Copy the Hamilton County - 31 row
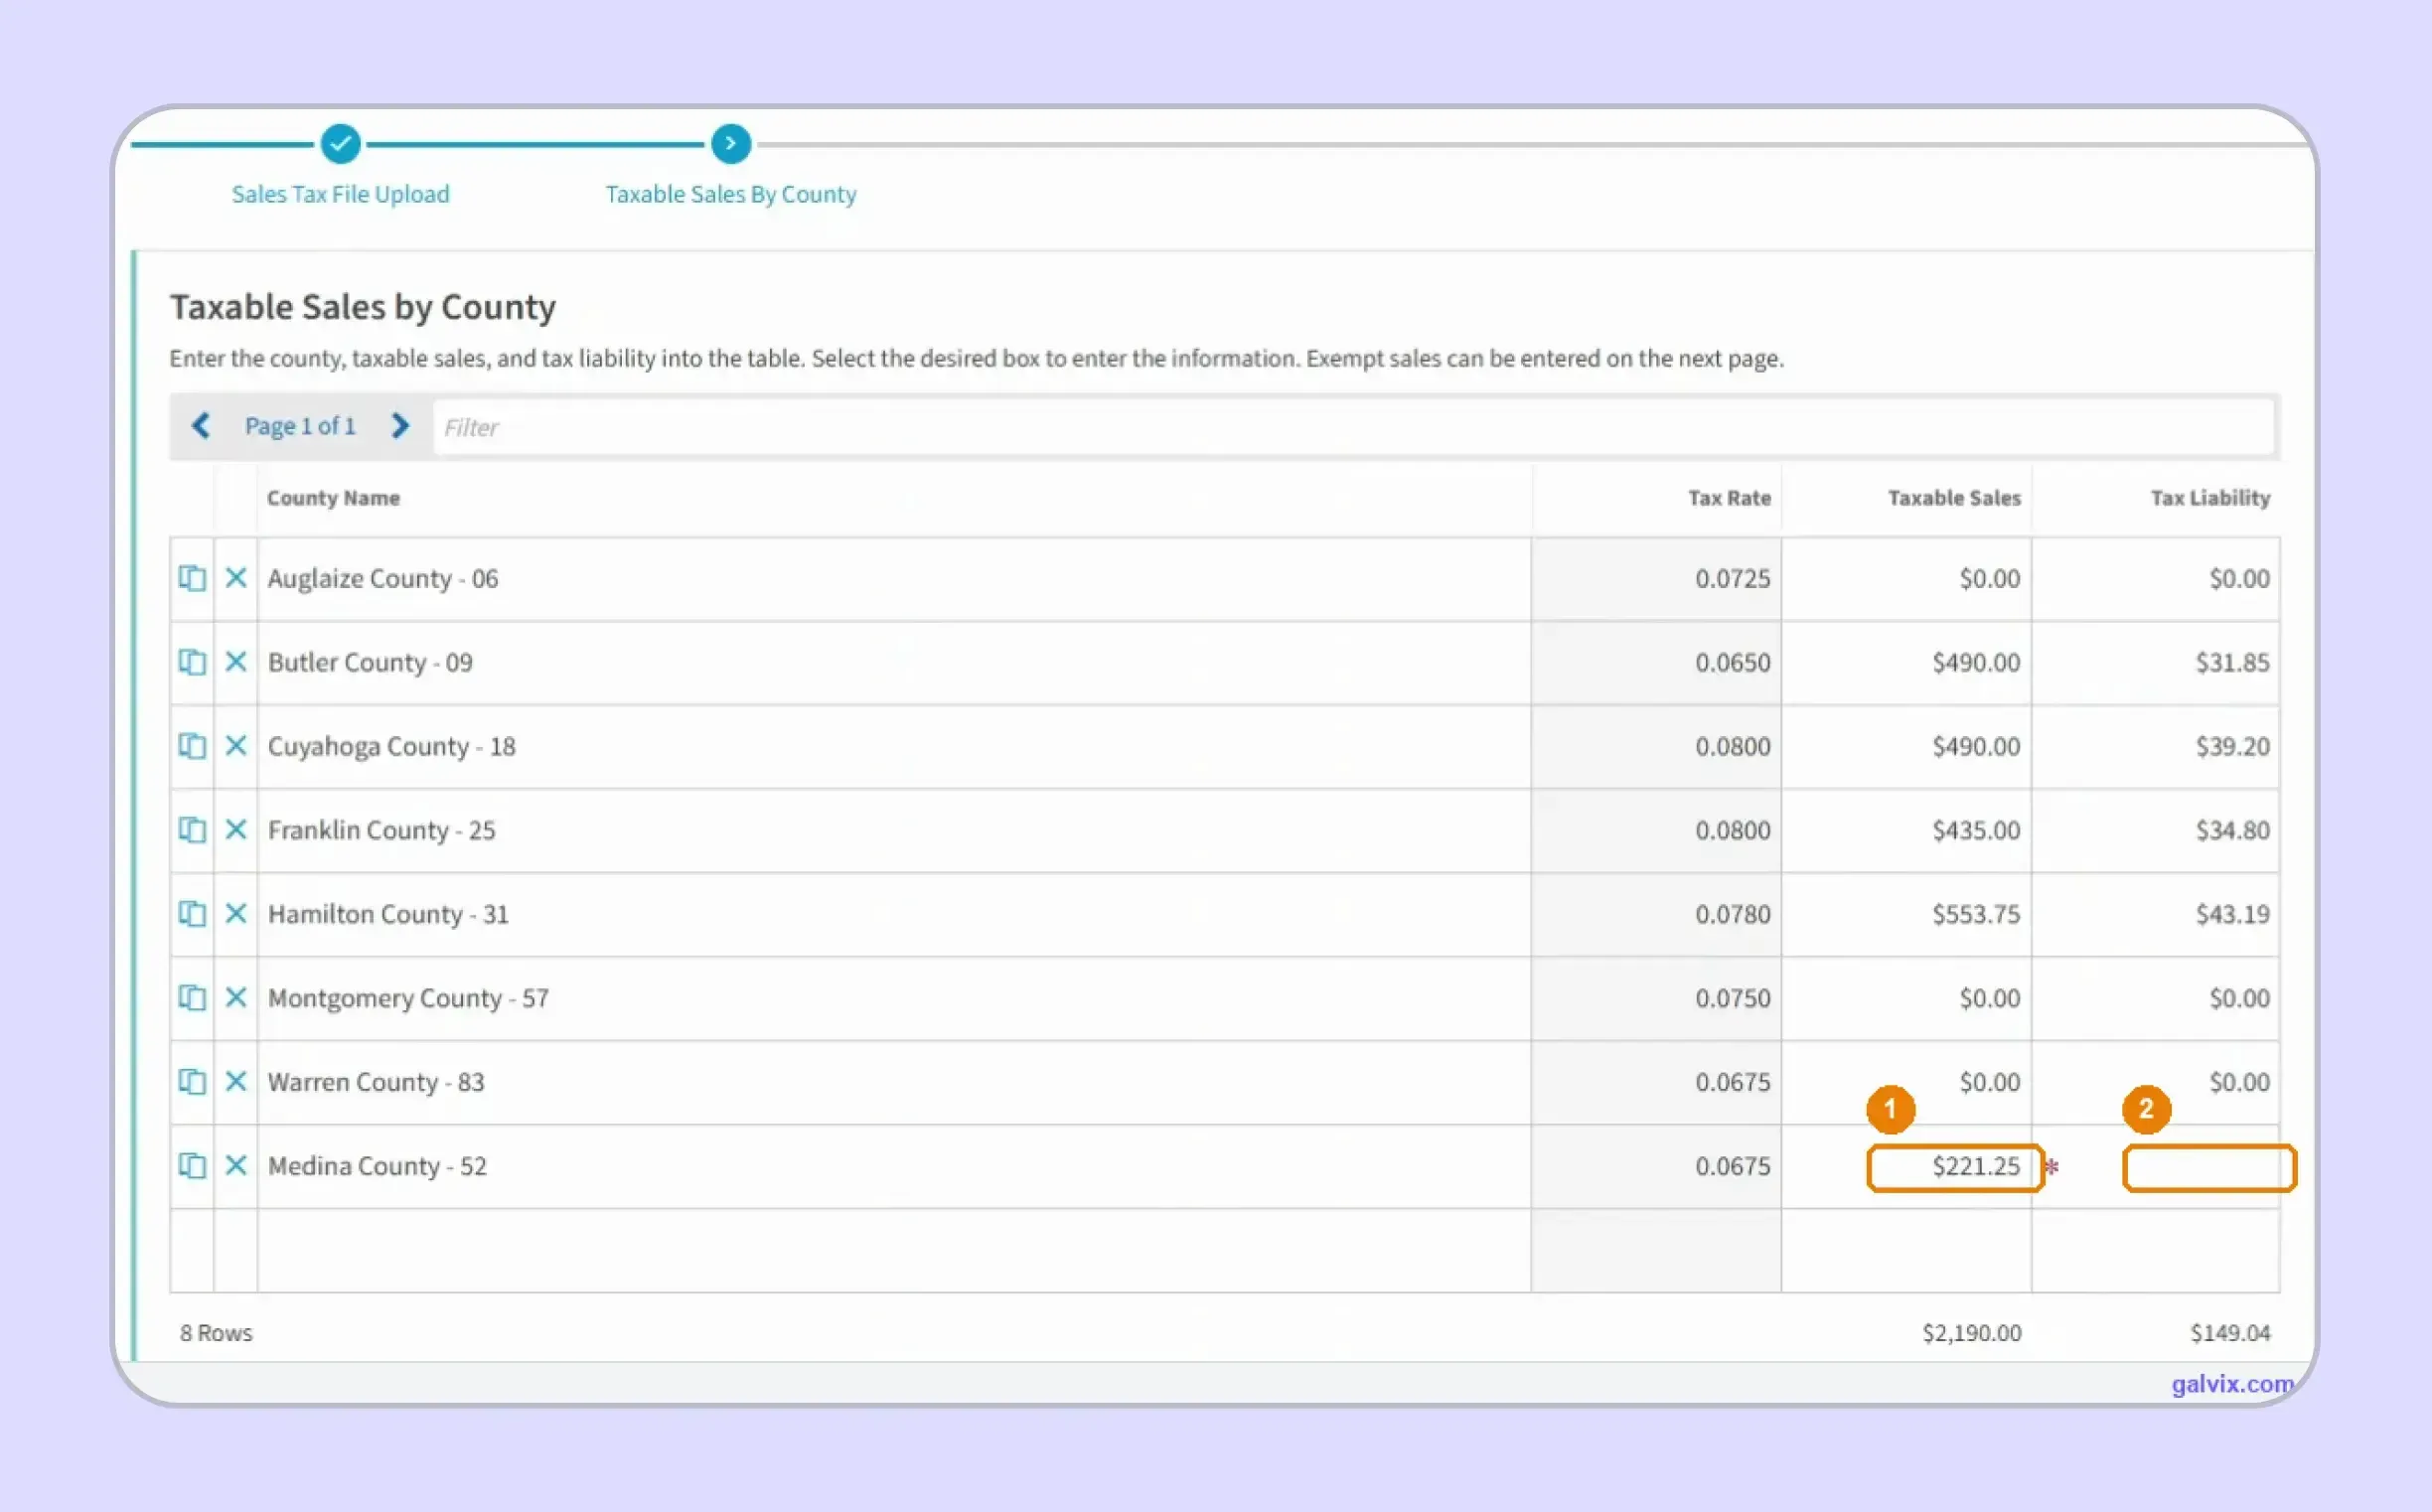The width and height of the screenshot is (2432, 1512). pyautogui.click(x=192, y=914)
